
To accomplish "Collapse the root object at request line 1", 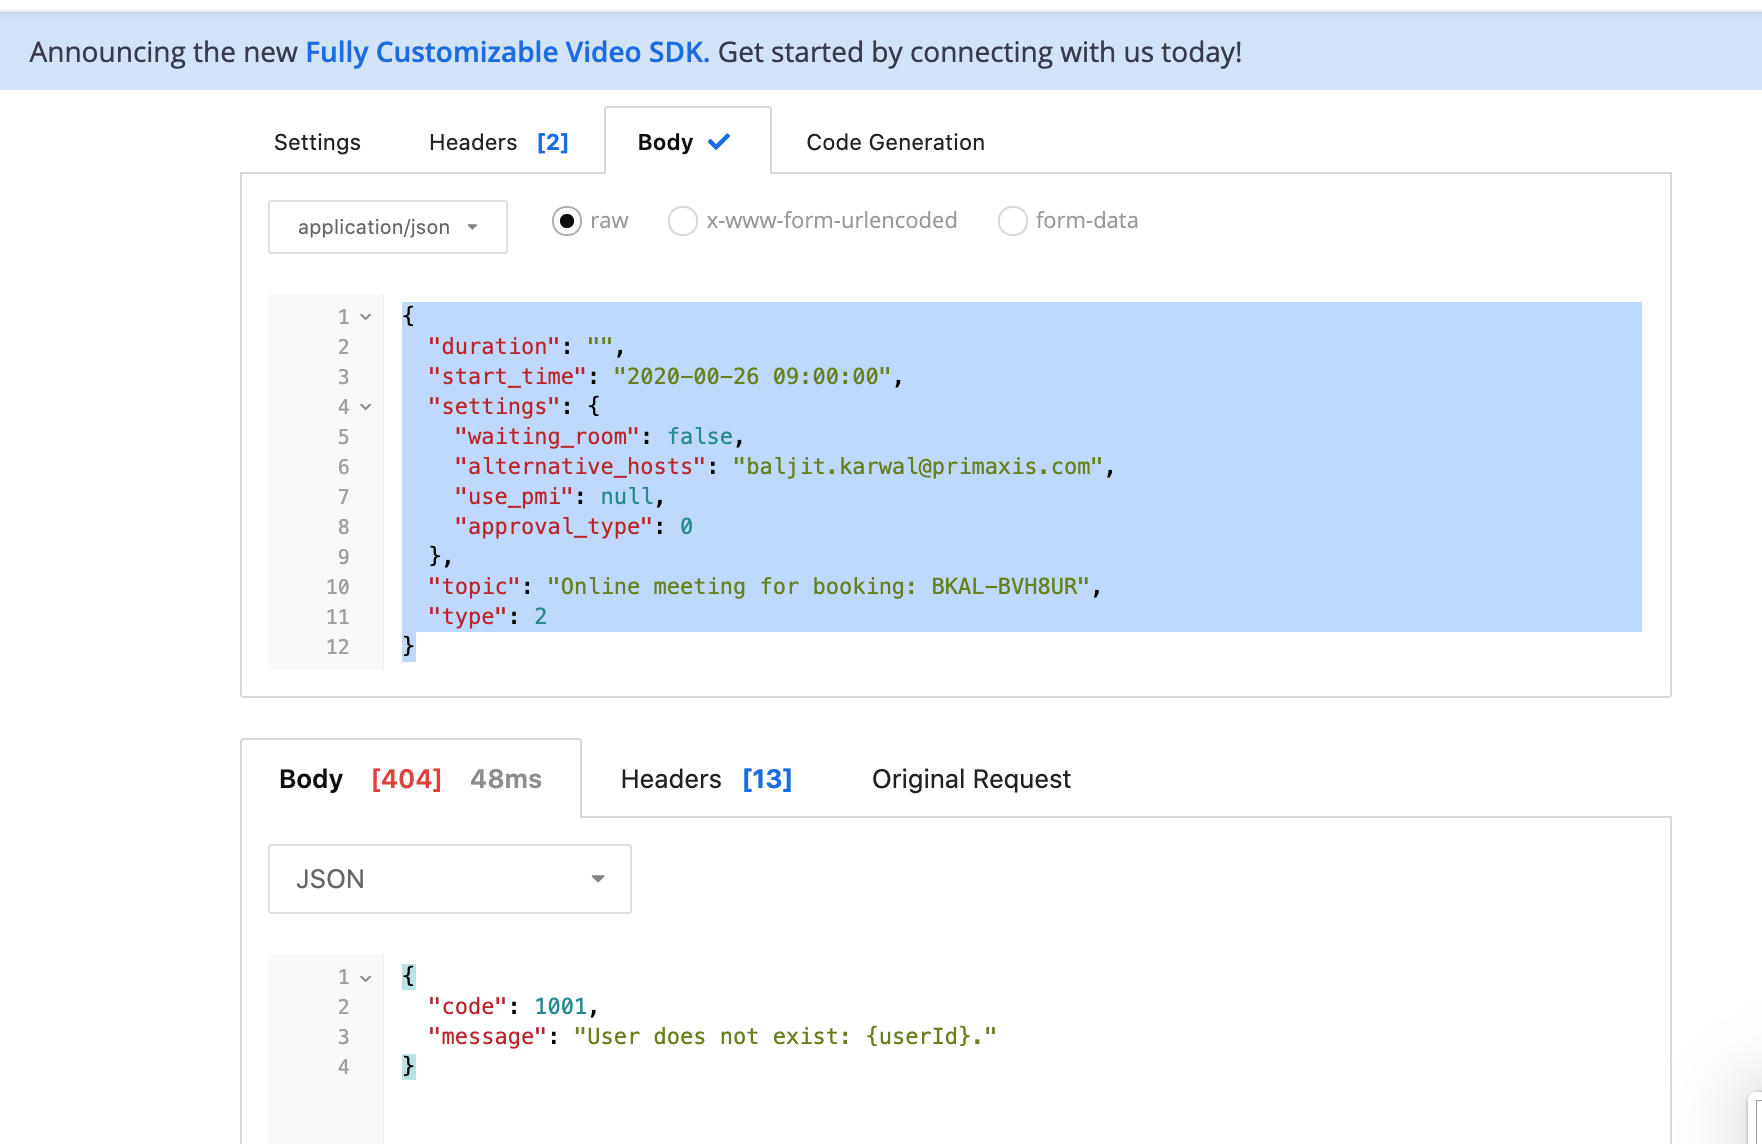I will pyautogui.click(x=366, y=317).
